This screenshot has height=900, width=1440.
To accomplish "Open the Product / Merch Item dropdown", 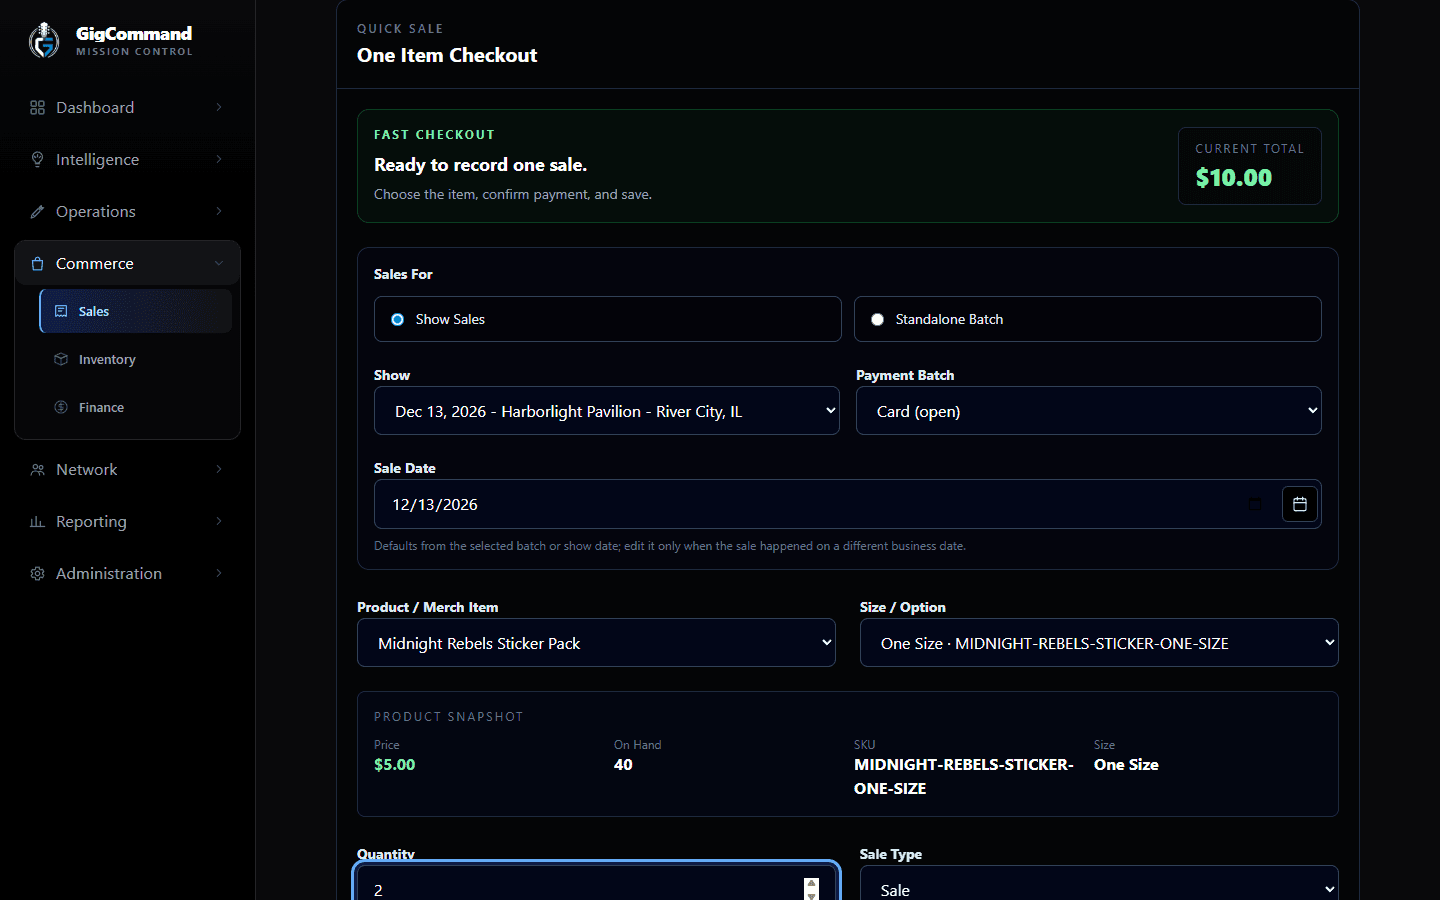I will point(596,643).
